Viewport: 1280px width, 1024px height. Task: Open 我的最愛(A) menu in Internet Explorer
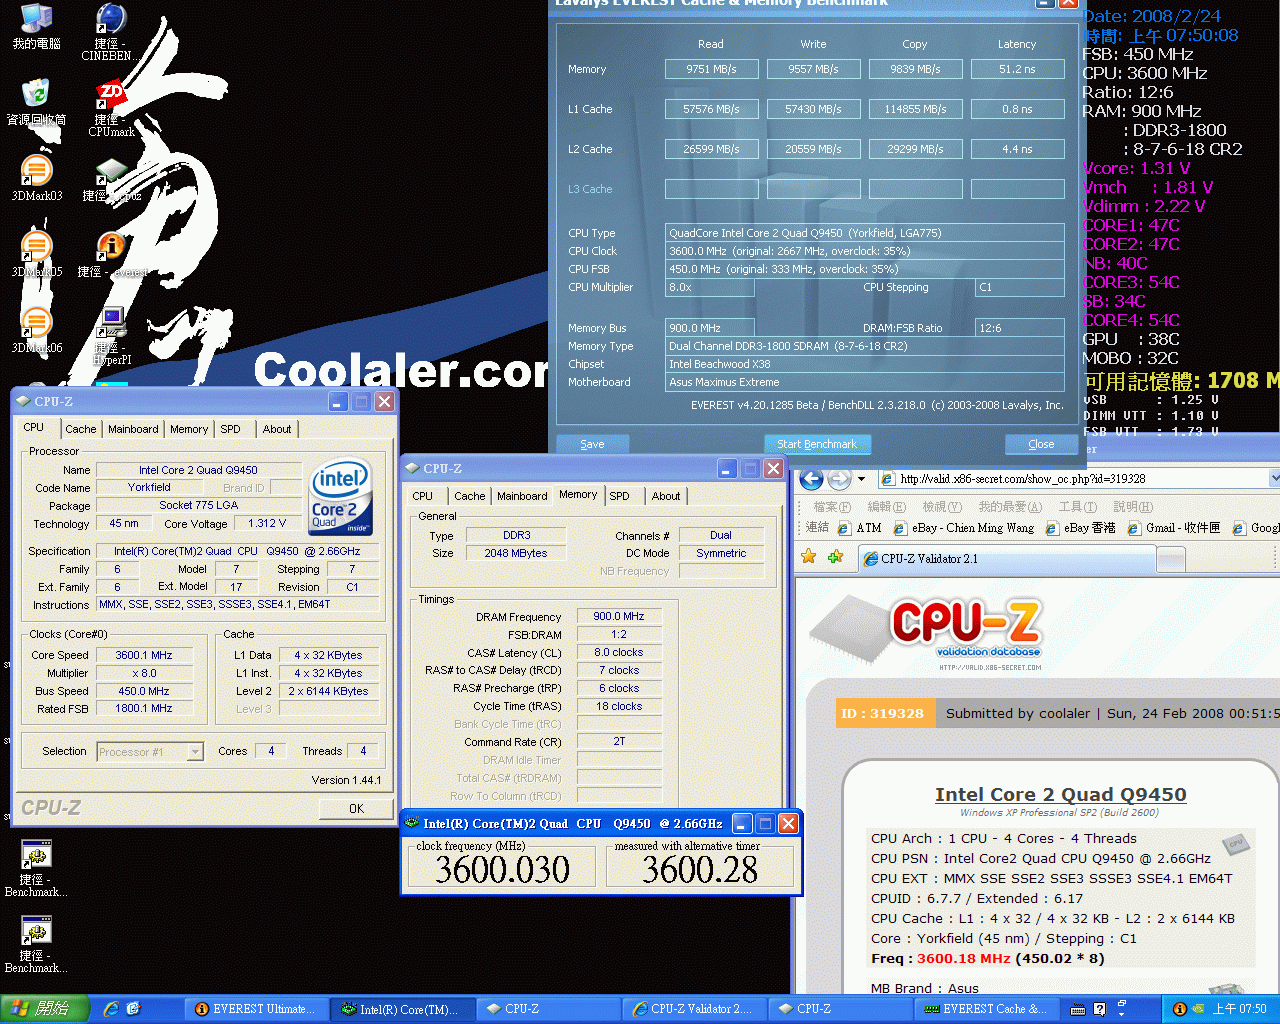(x=1010, y=507)
